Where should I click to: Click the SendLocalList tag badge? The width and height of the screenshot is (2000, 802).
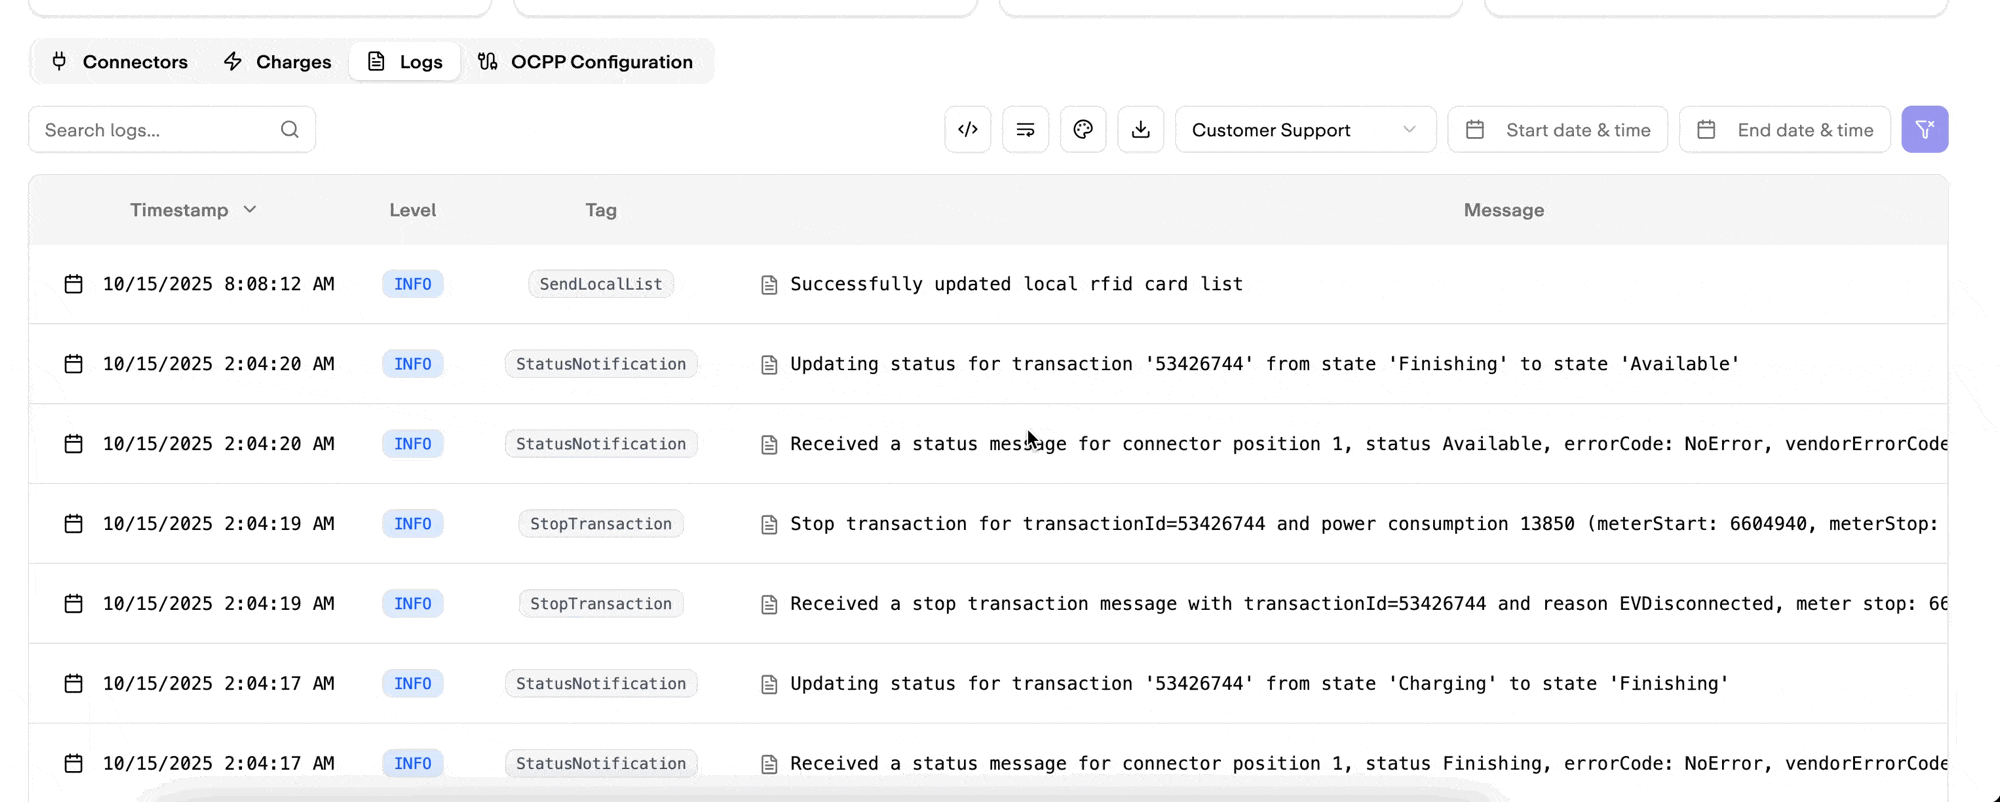point(600,284)
